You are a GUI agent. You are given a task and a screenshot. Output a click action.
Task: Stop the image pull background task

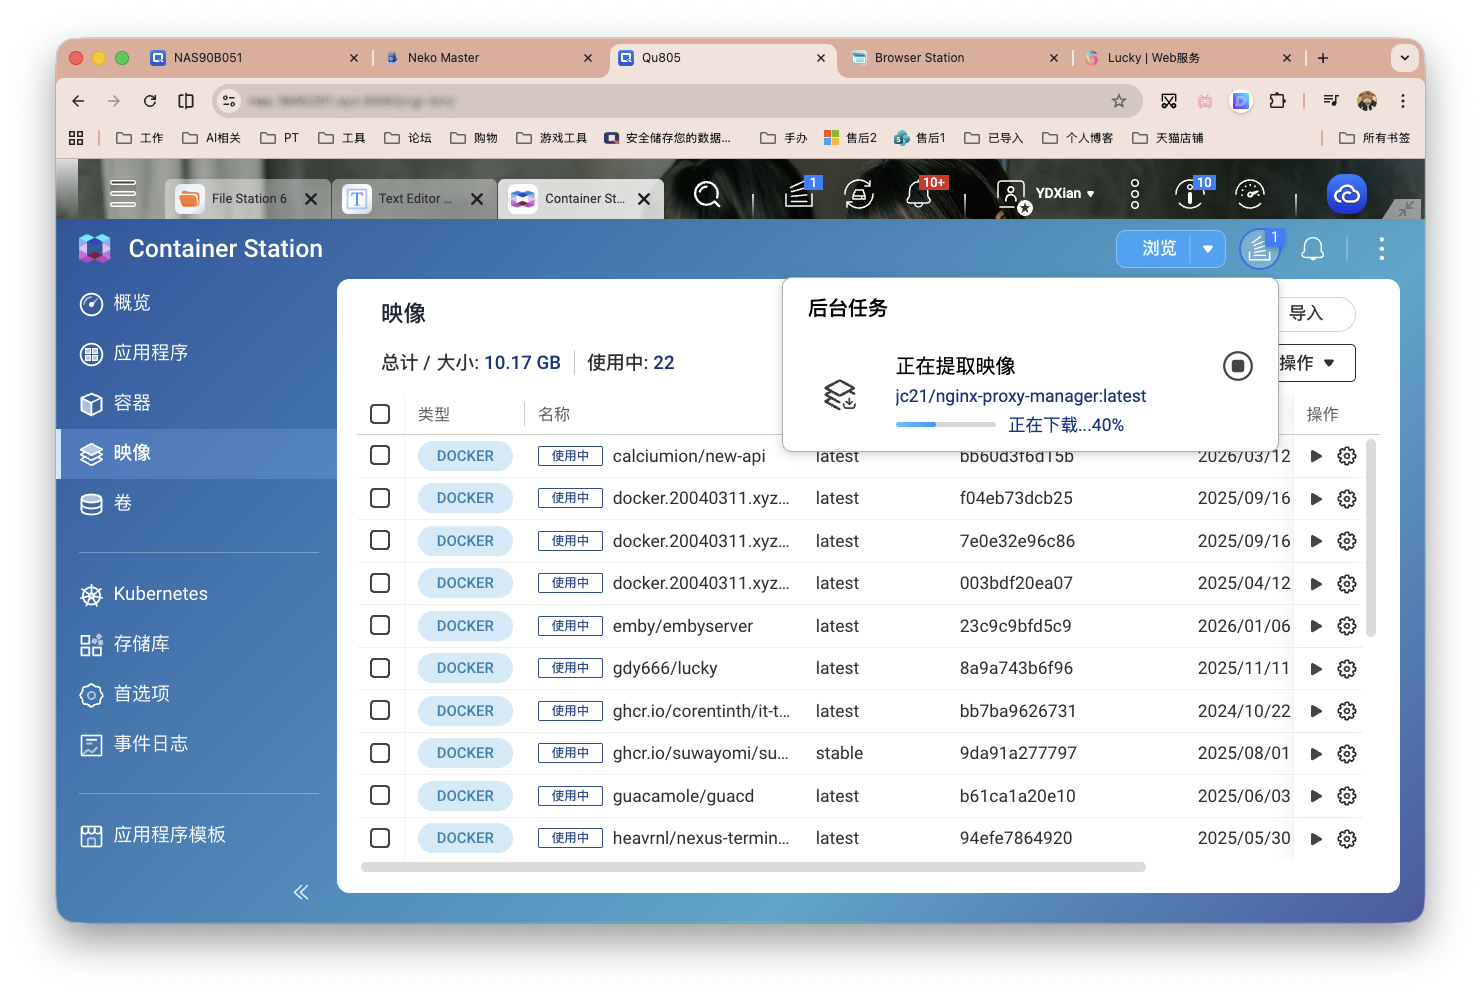click(1237, 366)
